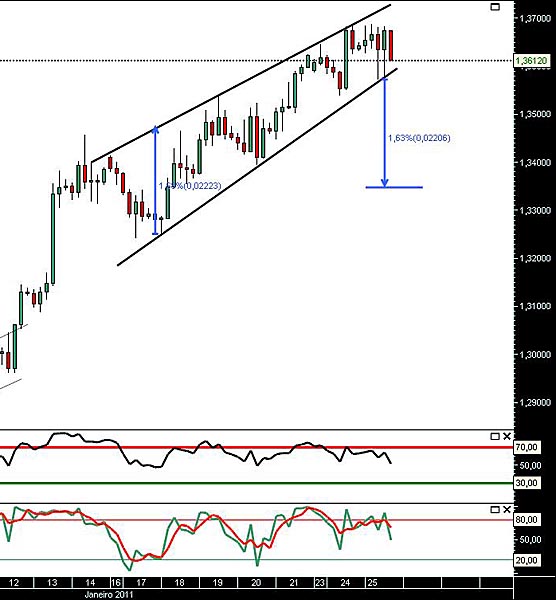Click date 24 on time axis
Viewport: 556px width, 600px height.
click(345, 582)
